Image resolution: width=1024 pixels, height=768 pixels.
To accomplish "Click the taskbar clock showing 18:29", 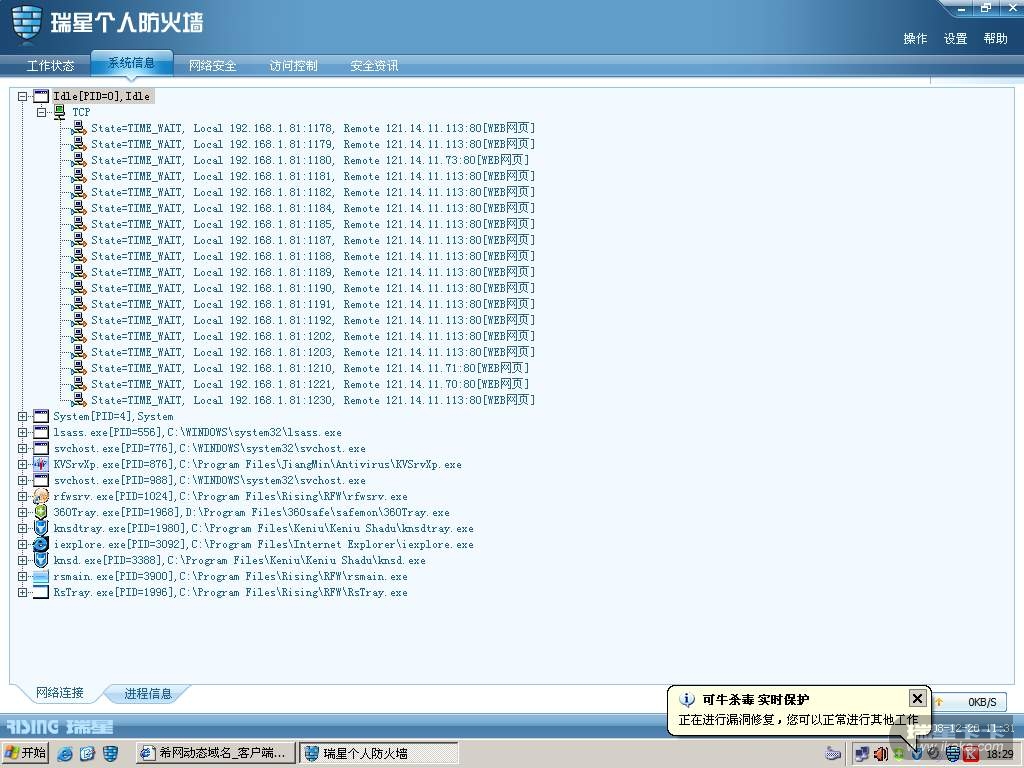I will [999, 754].
